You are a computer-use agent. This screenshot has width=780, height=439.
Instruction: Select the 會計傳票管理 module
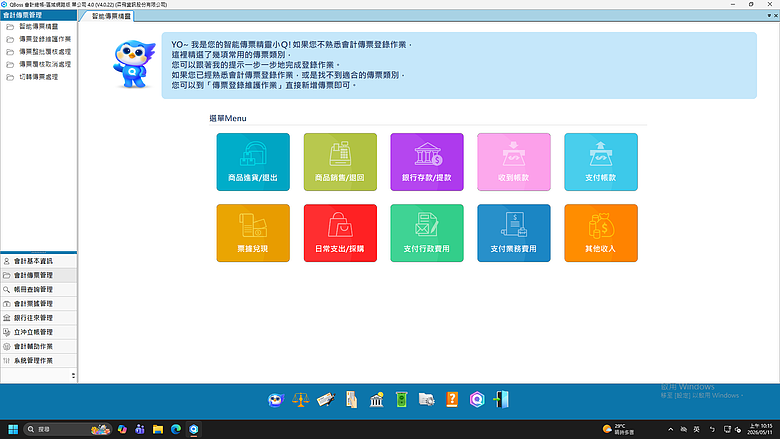39,275
